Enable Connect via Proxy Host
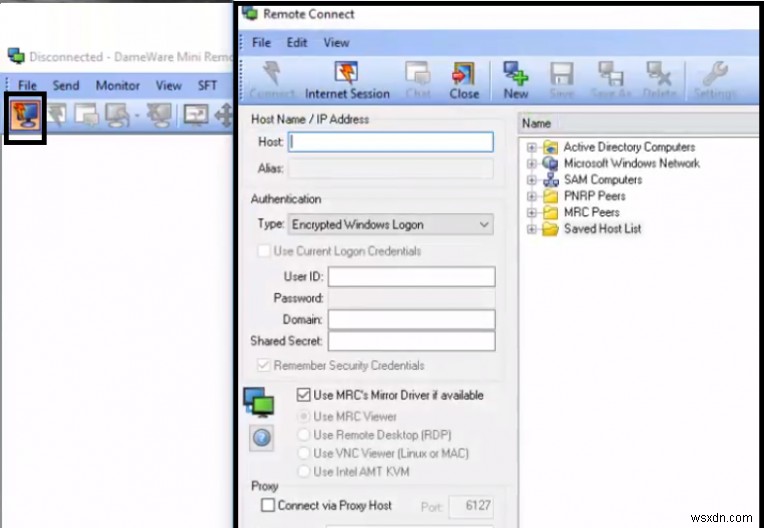 [267, 505]
